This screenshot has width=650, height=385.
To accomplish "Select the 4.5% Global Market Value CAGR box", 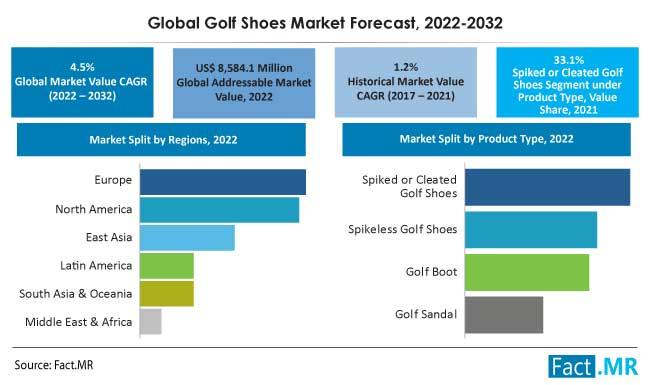I will (x=82, y=82).
